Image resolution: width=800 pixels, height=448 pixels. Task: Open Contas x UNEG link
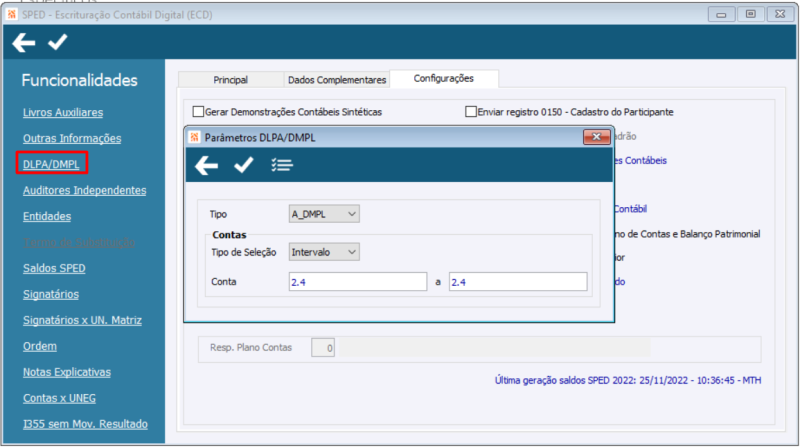click(x=59, y=399)
